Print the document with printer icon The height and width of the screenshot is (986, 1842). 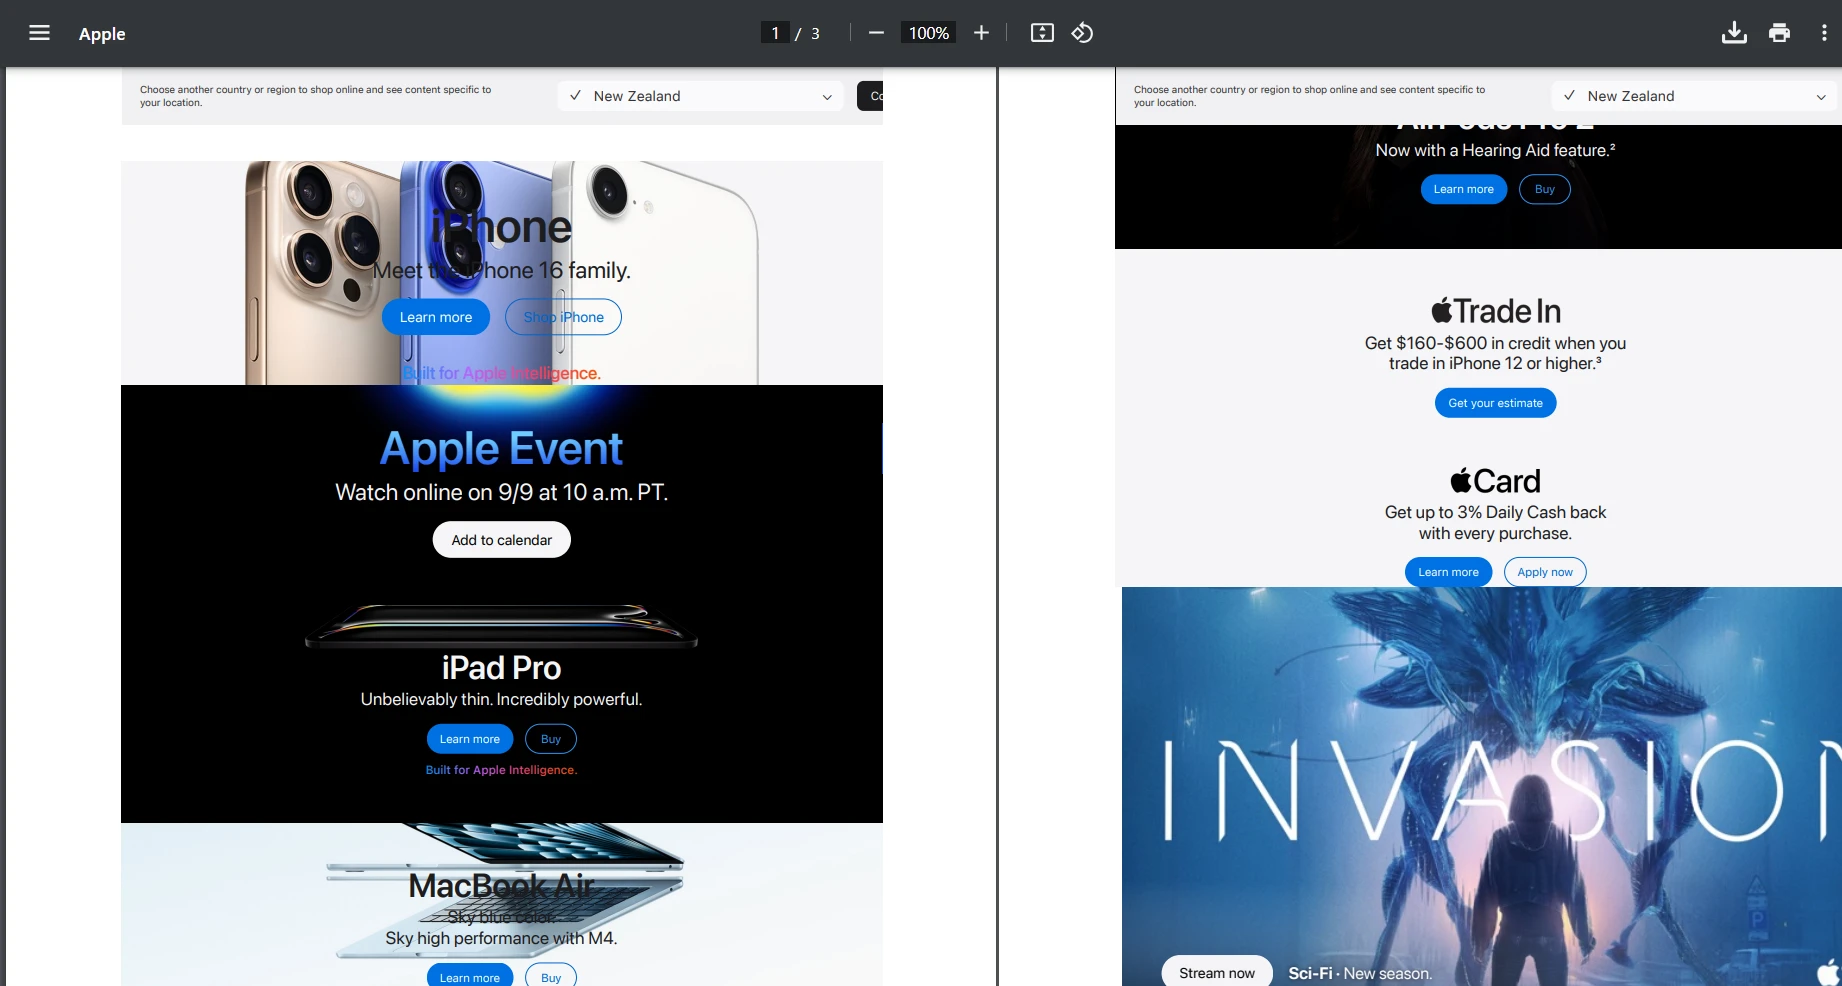click(x=1779, y=33)
